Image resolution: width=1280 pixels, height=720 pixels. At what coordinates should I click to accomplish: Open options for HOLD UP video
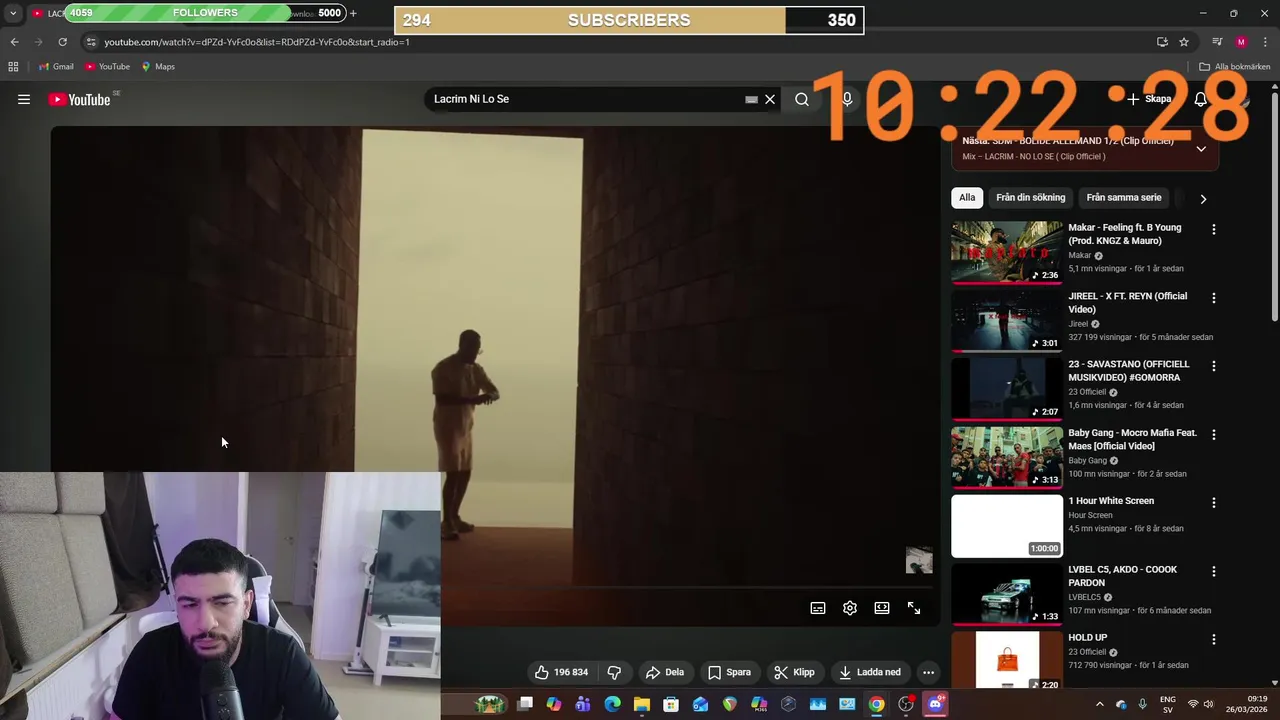pyautogui.click(x=1214, y=640)
